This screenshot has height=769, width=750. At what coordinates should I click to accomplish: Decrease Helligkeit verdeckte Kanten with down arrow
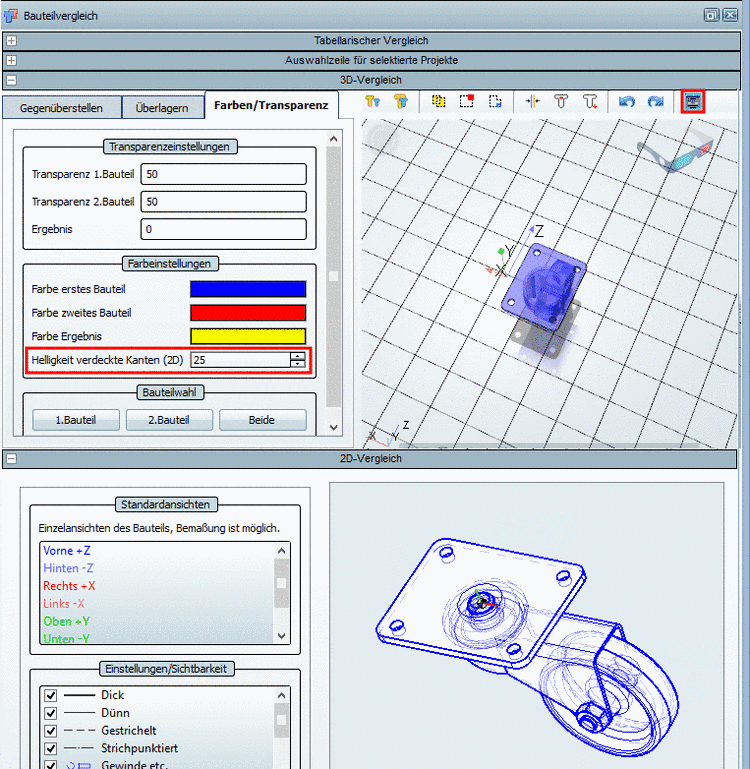(x=298, y=364)
